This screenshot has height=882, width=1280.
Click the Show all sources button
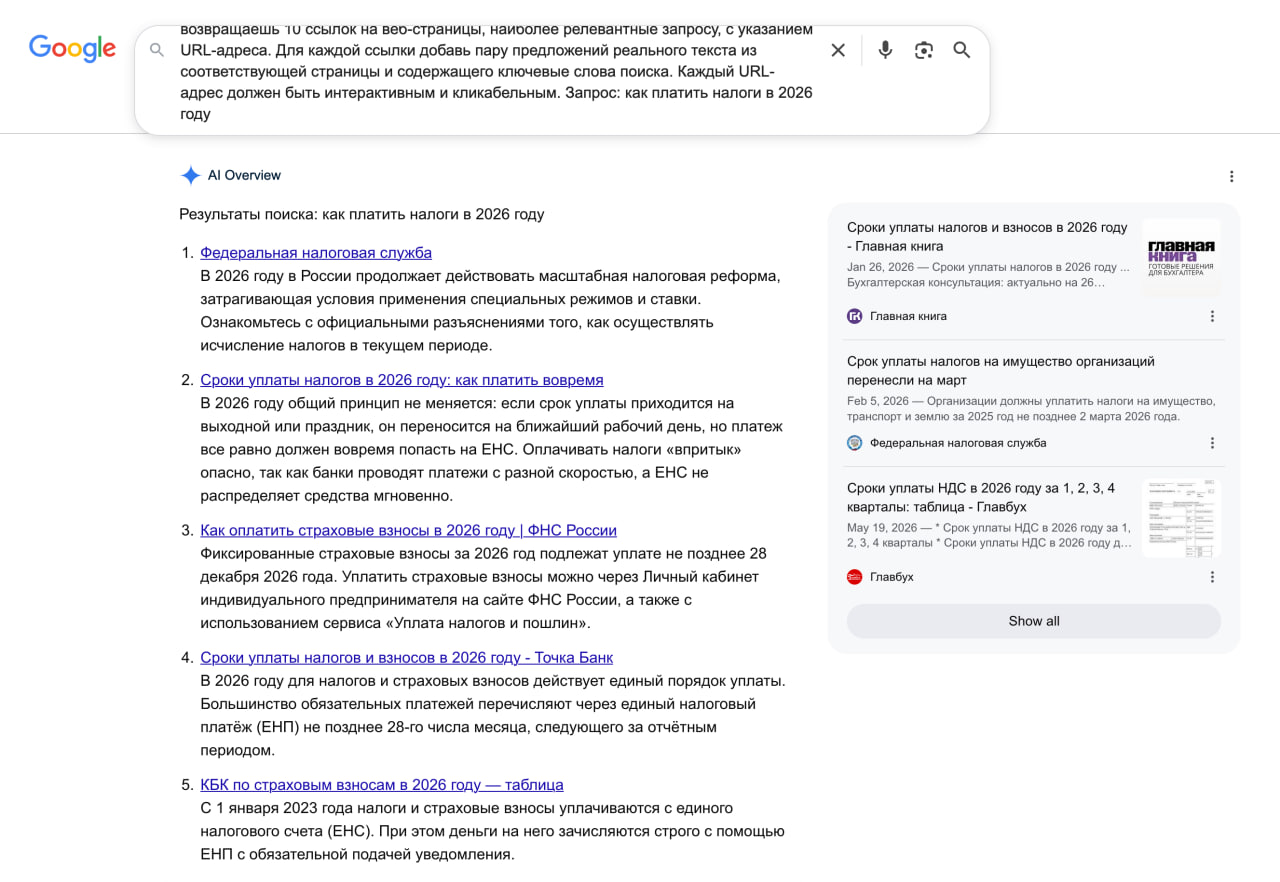pos(1034,621)
